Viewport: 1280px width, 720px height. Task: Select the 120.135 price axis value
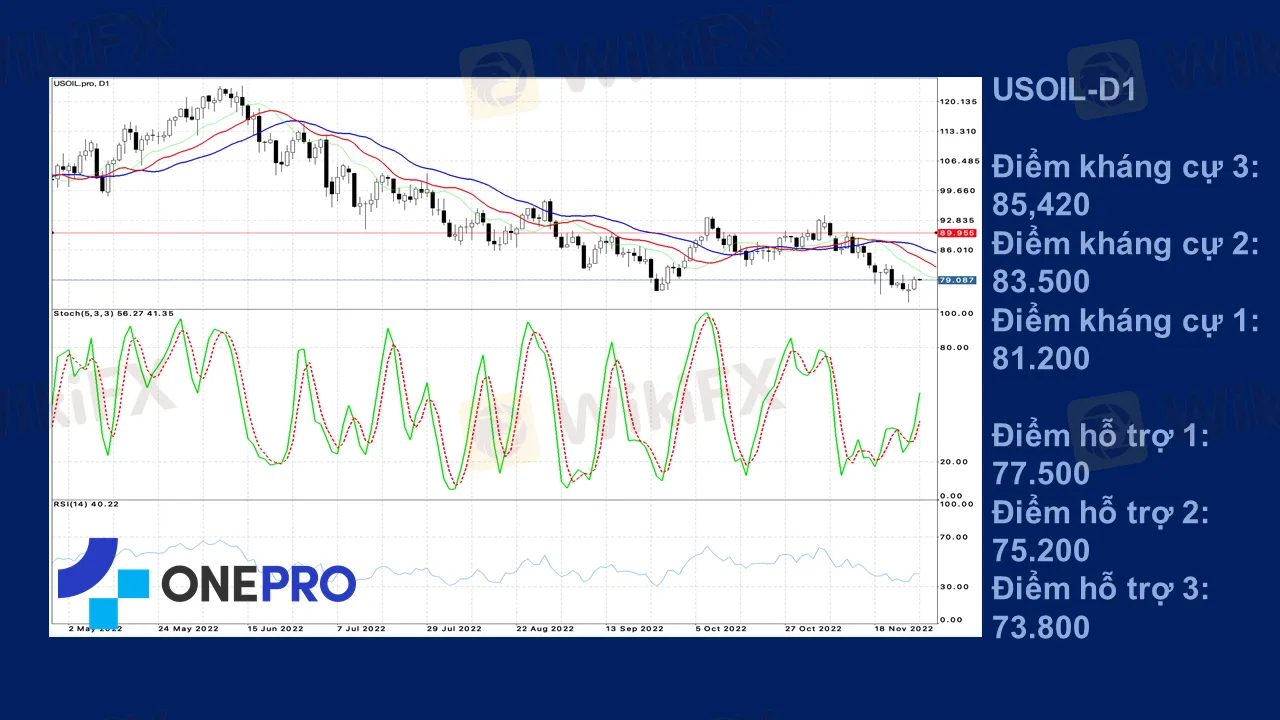[x=957, y=101]
